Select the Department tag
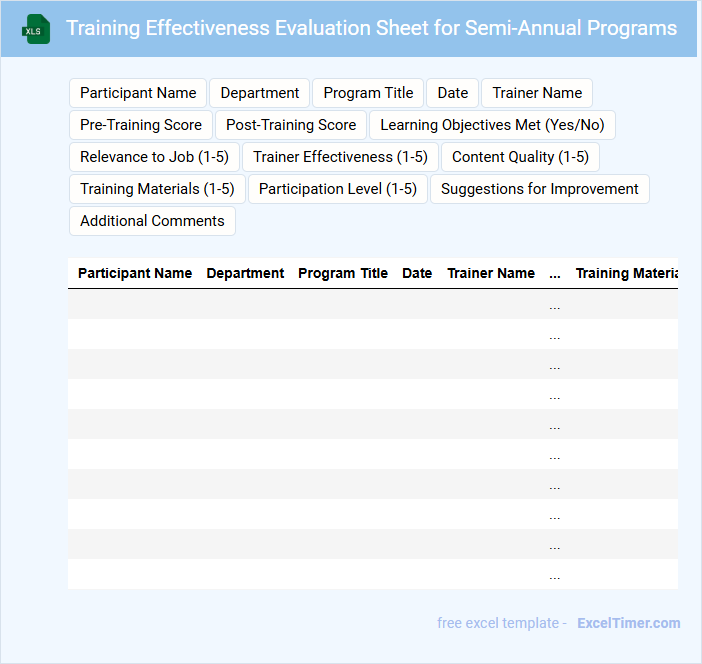Viewport: 702px width, 664px height. click(260, 93)
